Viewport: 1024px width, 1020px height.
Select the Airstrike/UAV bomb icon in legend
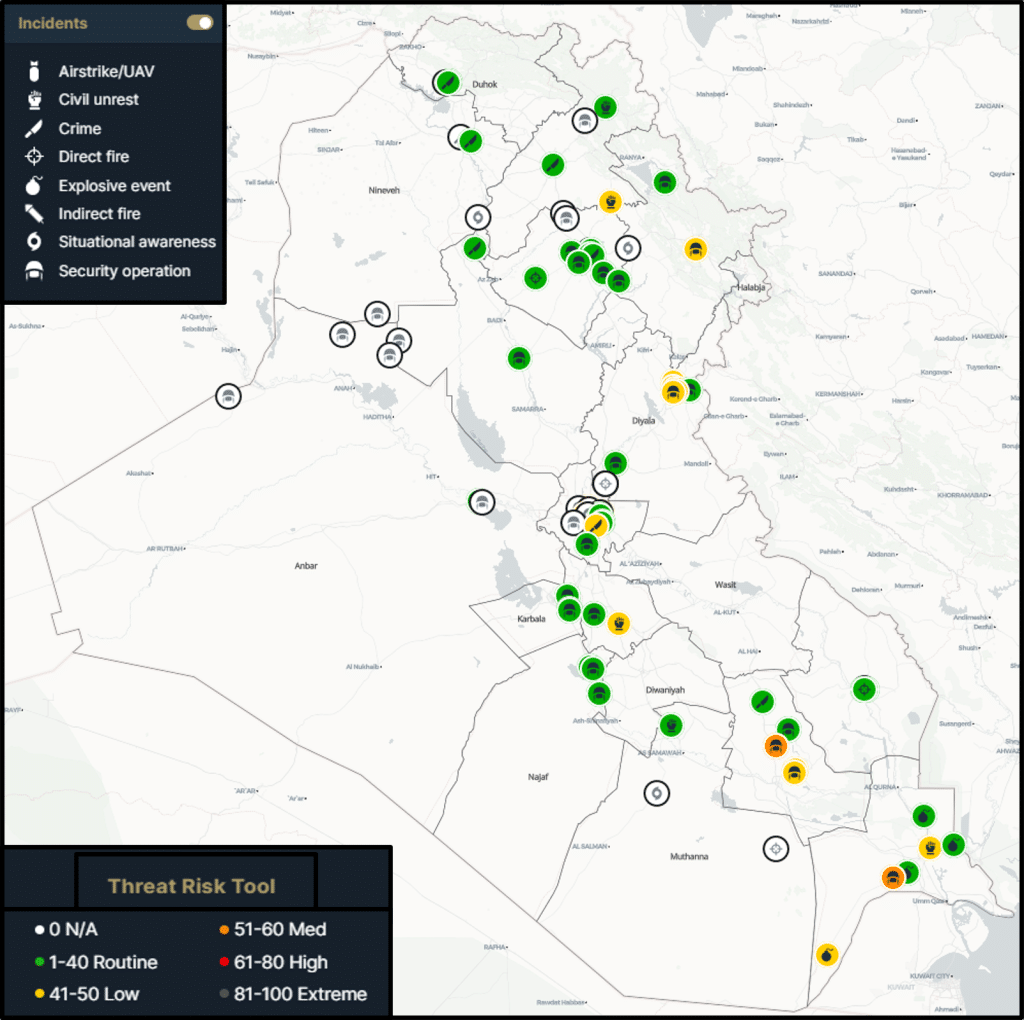click(x=35, y=72)
